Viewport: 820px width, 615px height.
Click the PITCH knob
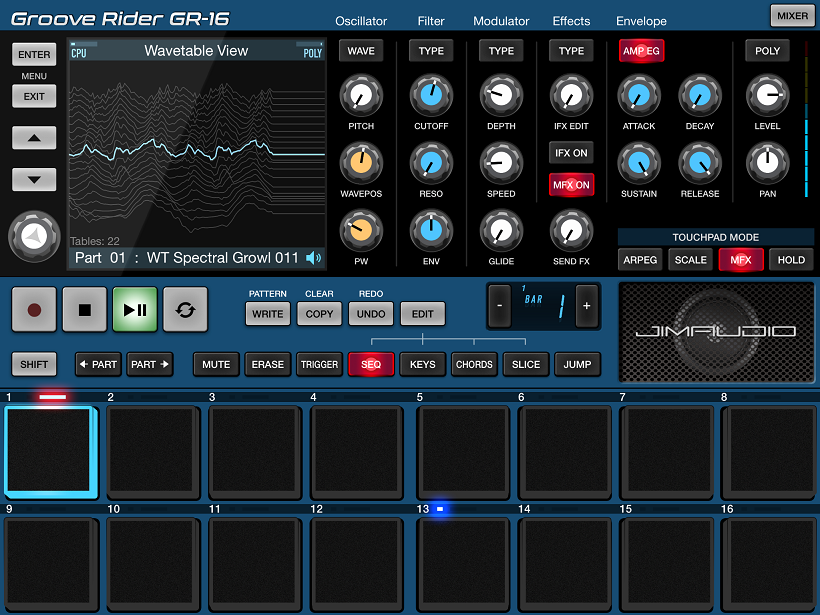coord(361,96)
